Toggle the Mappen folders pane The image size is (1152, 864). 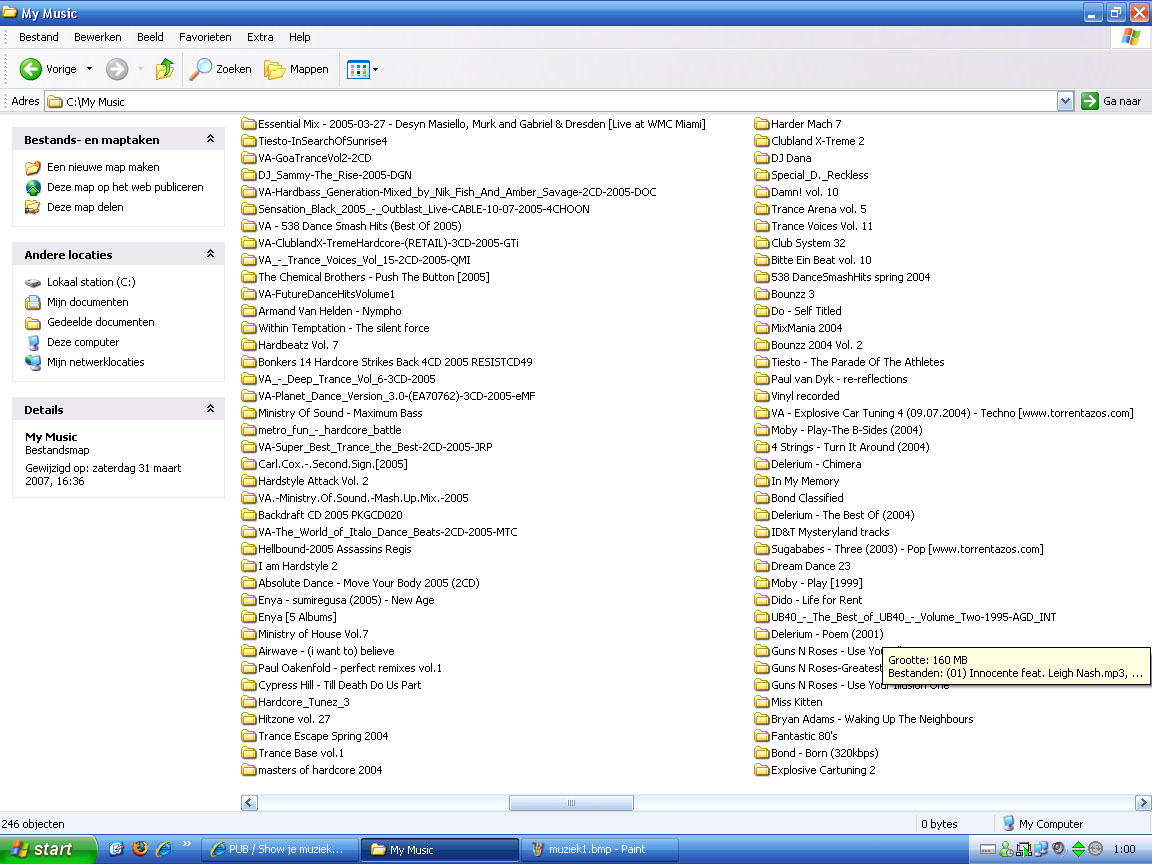click(297, 69)
